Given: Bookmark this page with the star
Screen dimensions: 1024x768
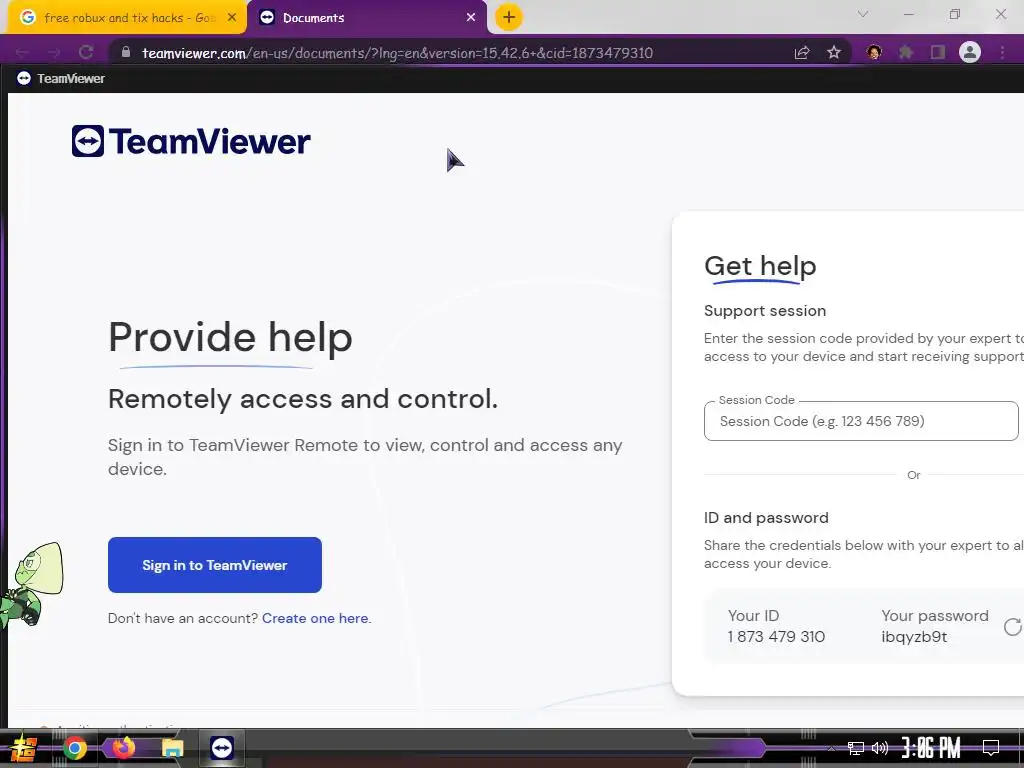Looking at the screenshot, I should (834, 53).
